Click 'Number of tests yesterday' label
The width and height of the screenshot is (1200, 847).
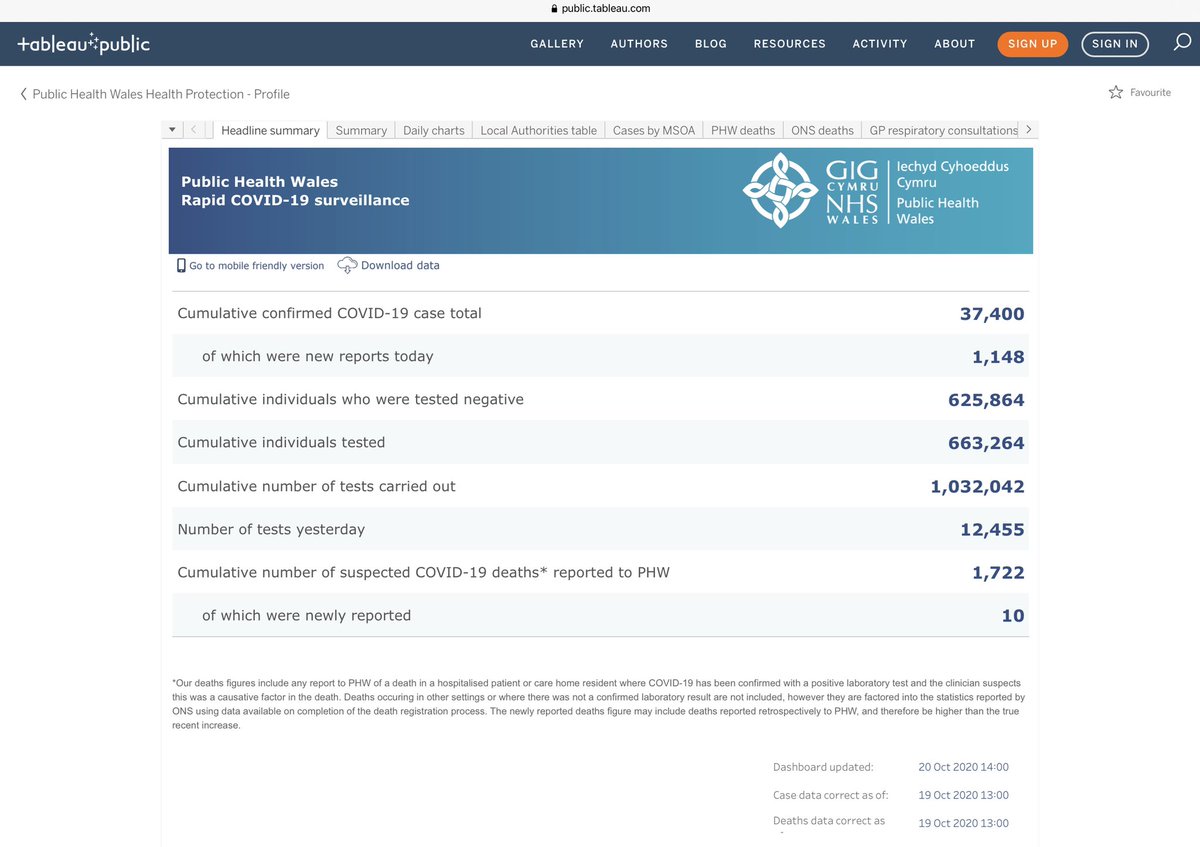pyautogui.click(x=271, y=529)
